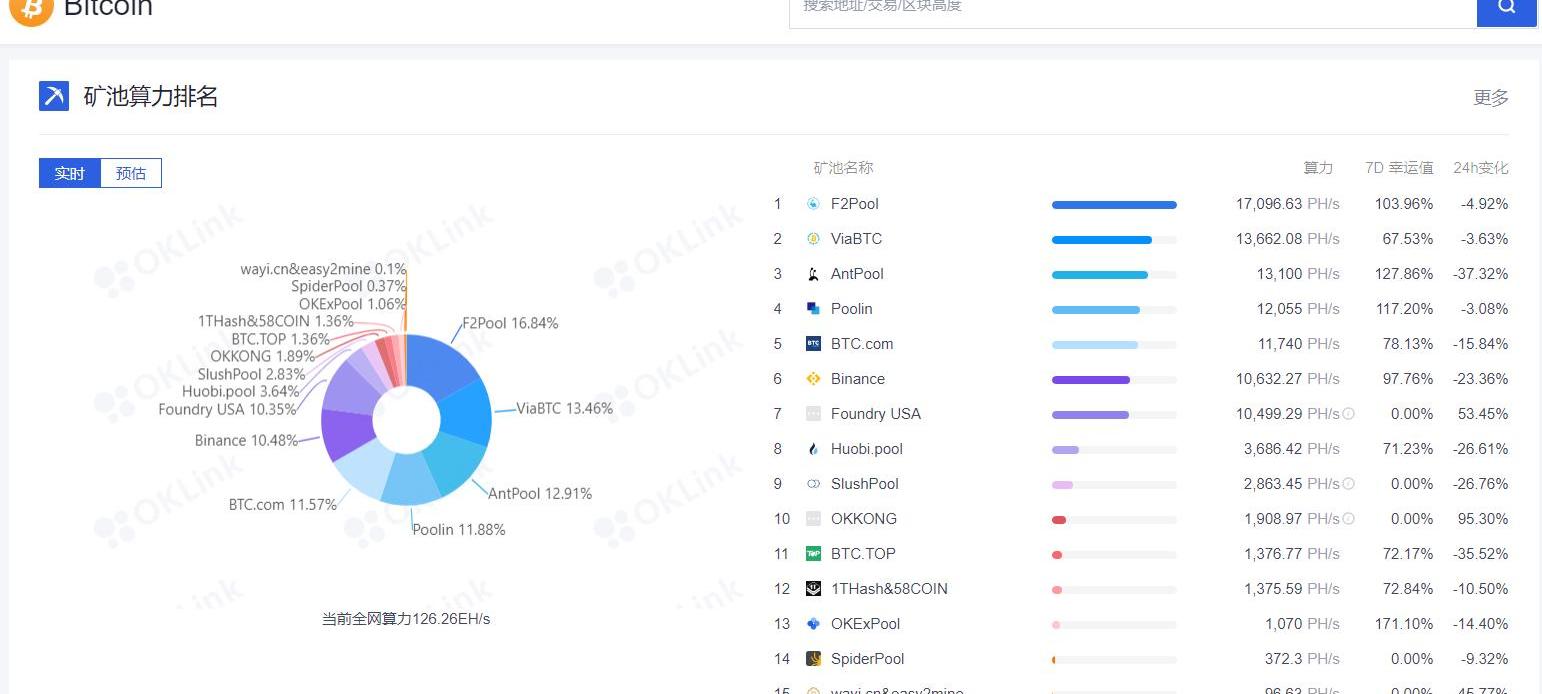The image size is (1542, 694).
Task: Click the 171.10% luck value for OKExPool
Action: (x=1405, y=624)
